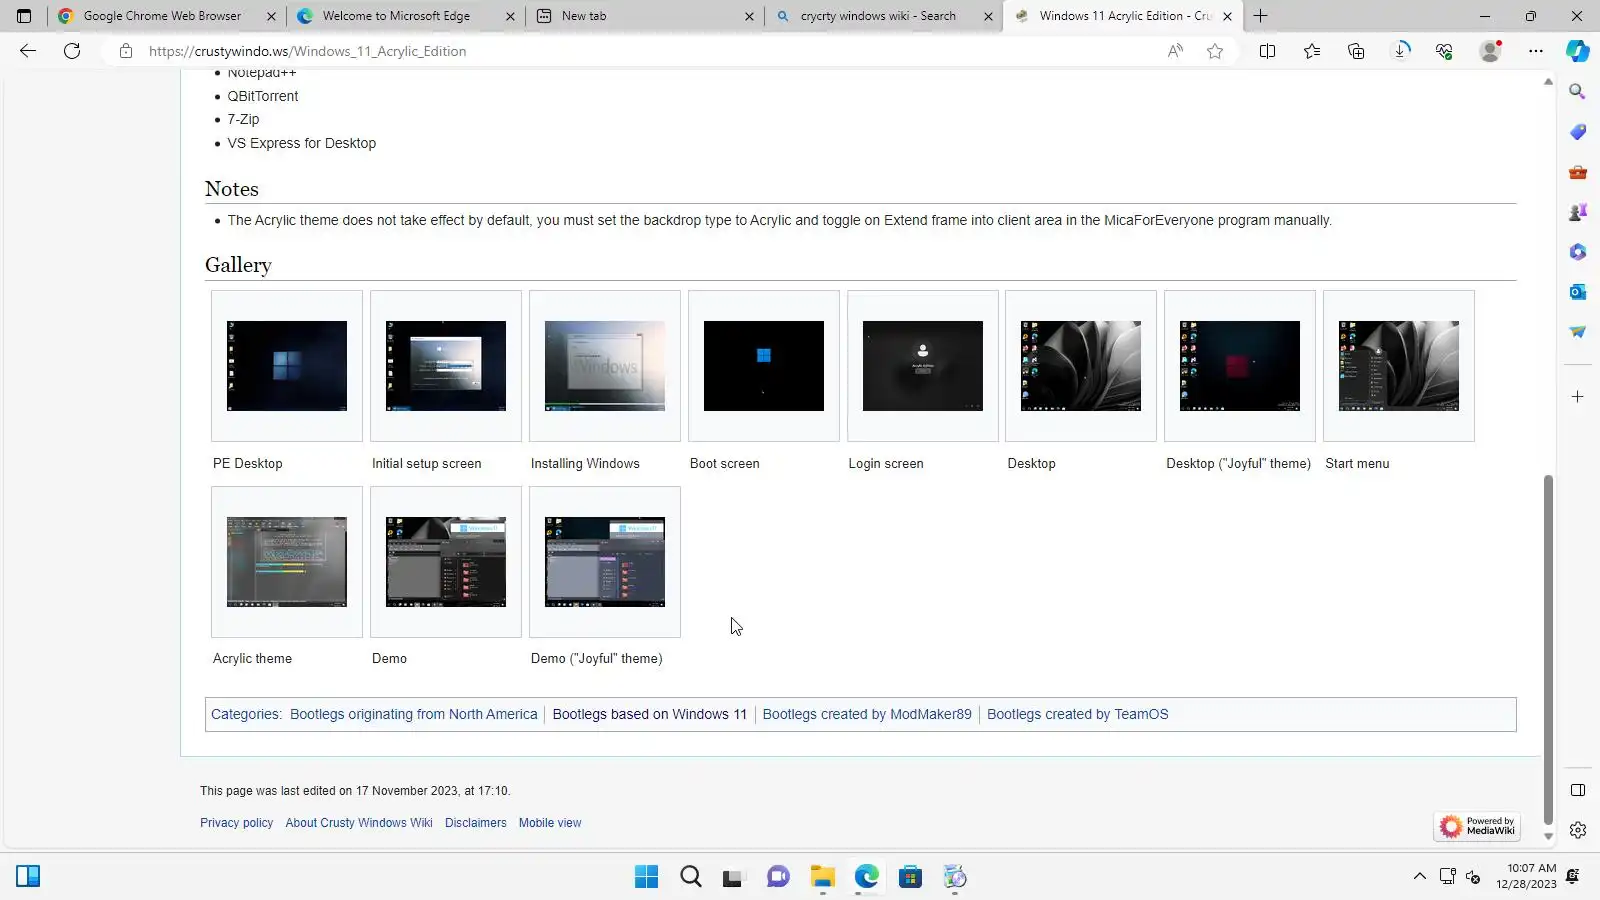Close the Google Chrome Web Browser tab
The height and width of the screenshot is (900, 1600).
(271, 16)
